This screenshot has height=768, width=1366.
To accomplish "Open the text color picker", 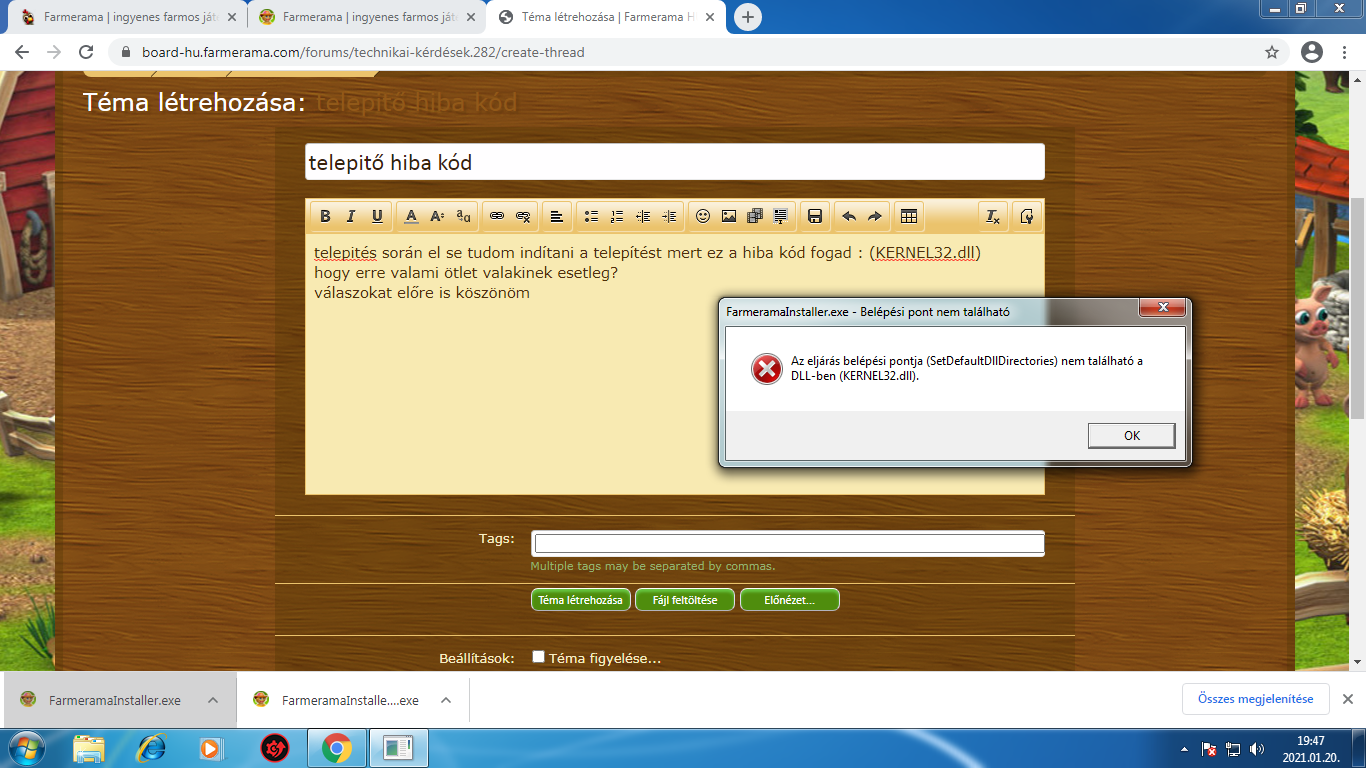I will 411,216.
